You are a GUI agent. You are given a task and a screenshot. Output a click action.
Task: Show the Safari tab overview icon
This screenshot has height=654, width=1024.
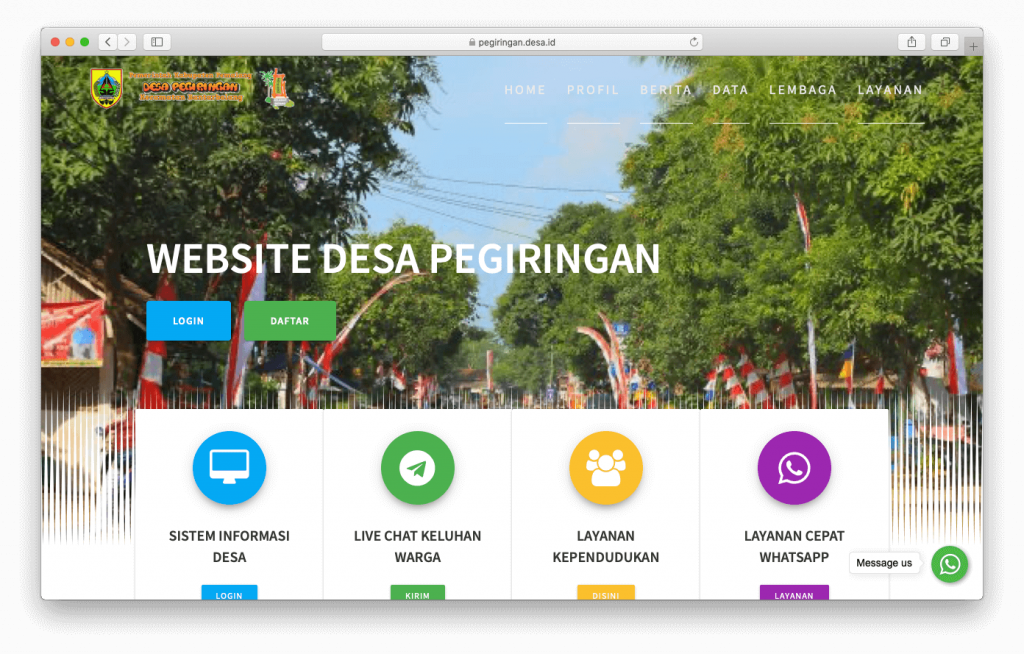click(x=944, y=42)
